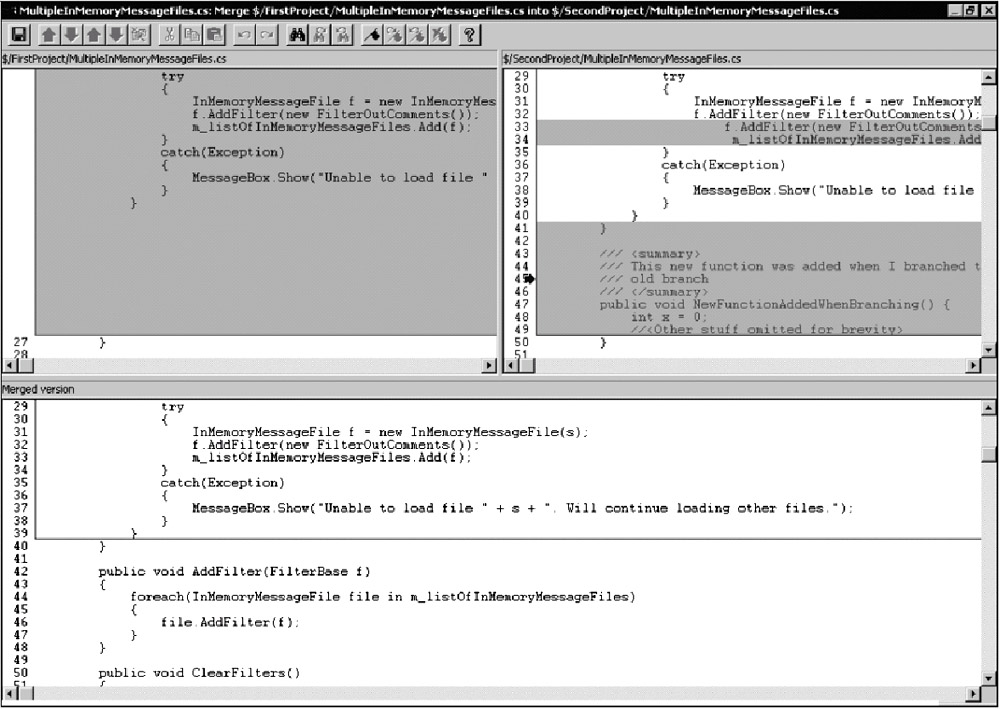Click the Redo toolbar icon
This screenshot has width=1000, height=709.
(266, 35)
